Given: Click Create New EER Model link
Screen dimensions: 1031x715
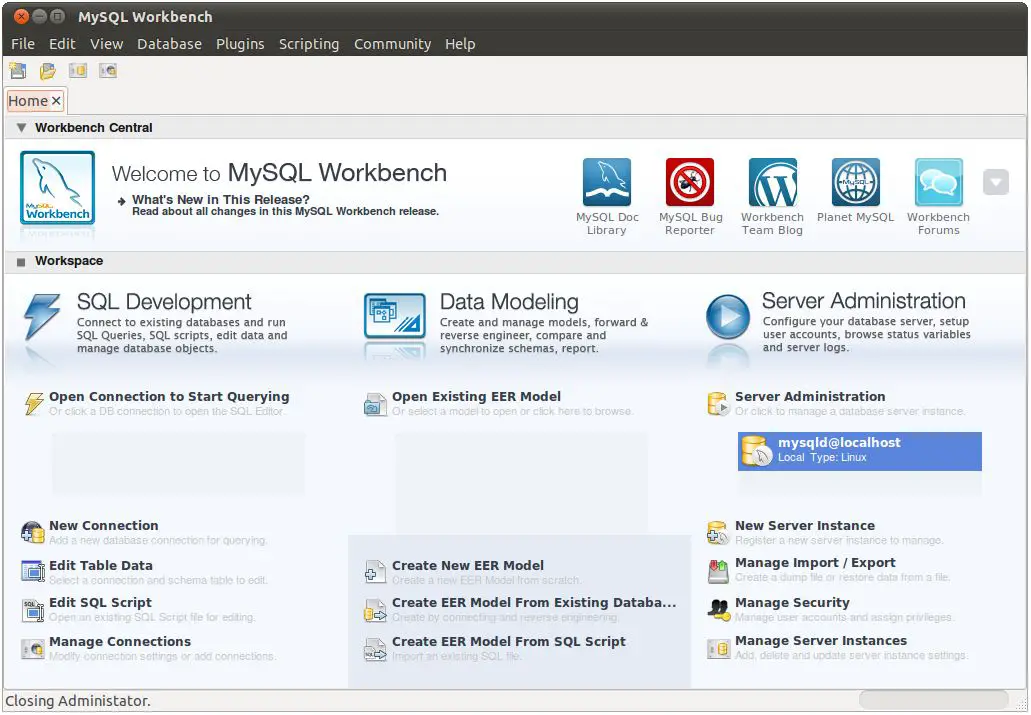Looking at the screenshot, I should coord(467,566).
